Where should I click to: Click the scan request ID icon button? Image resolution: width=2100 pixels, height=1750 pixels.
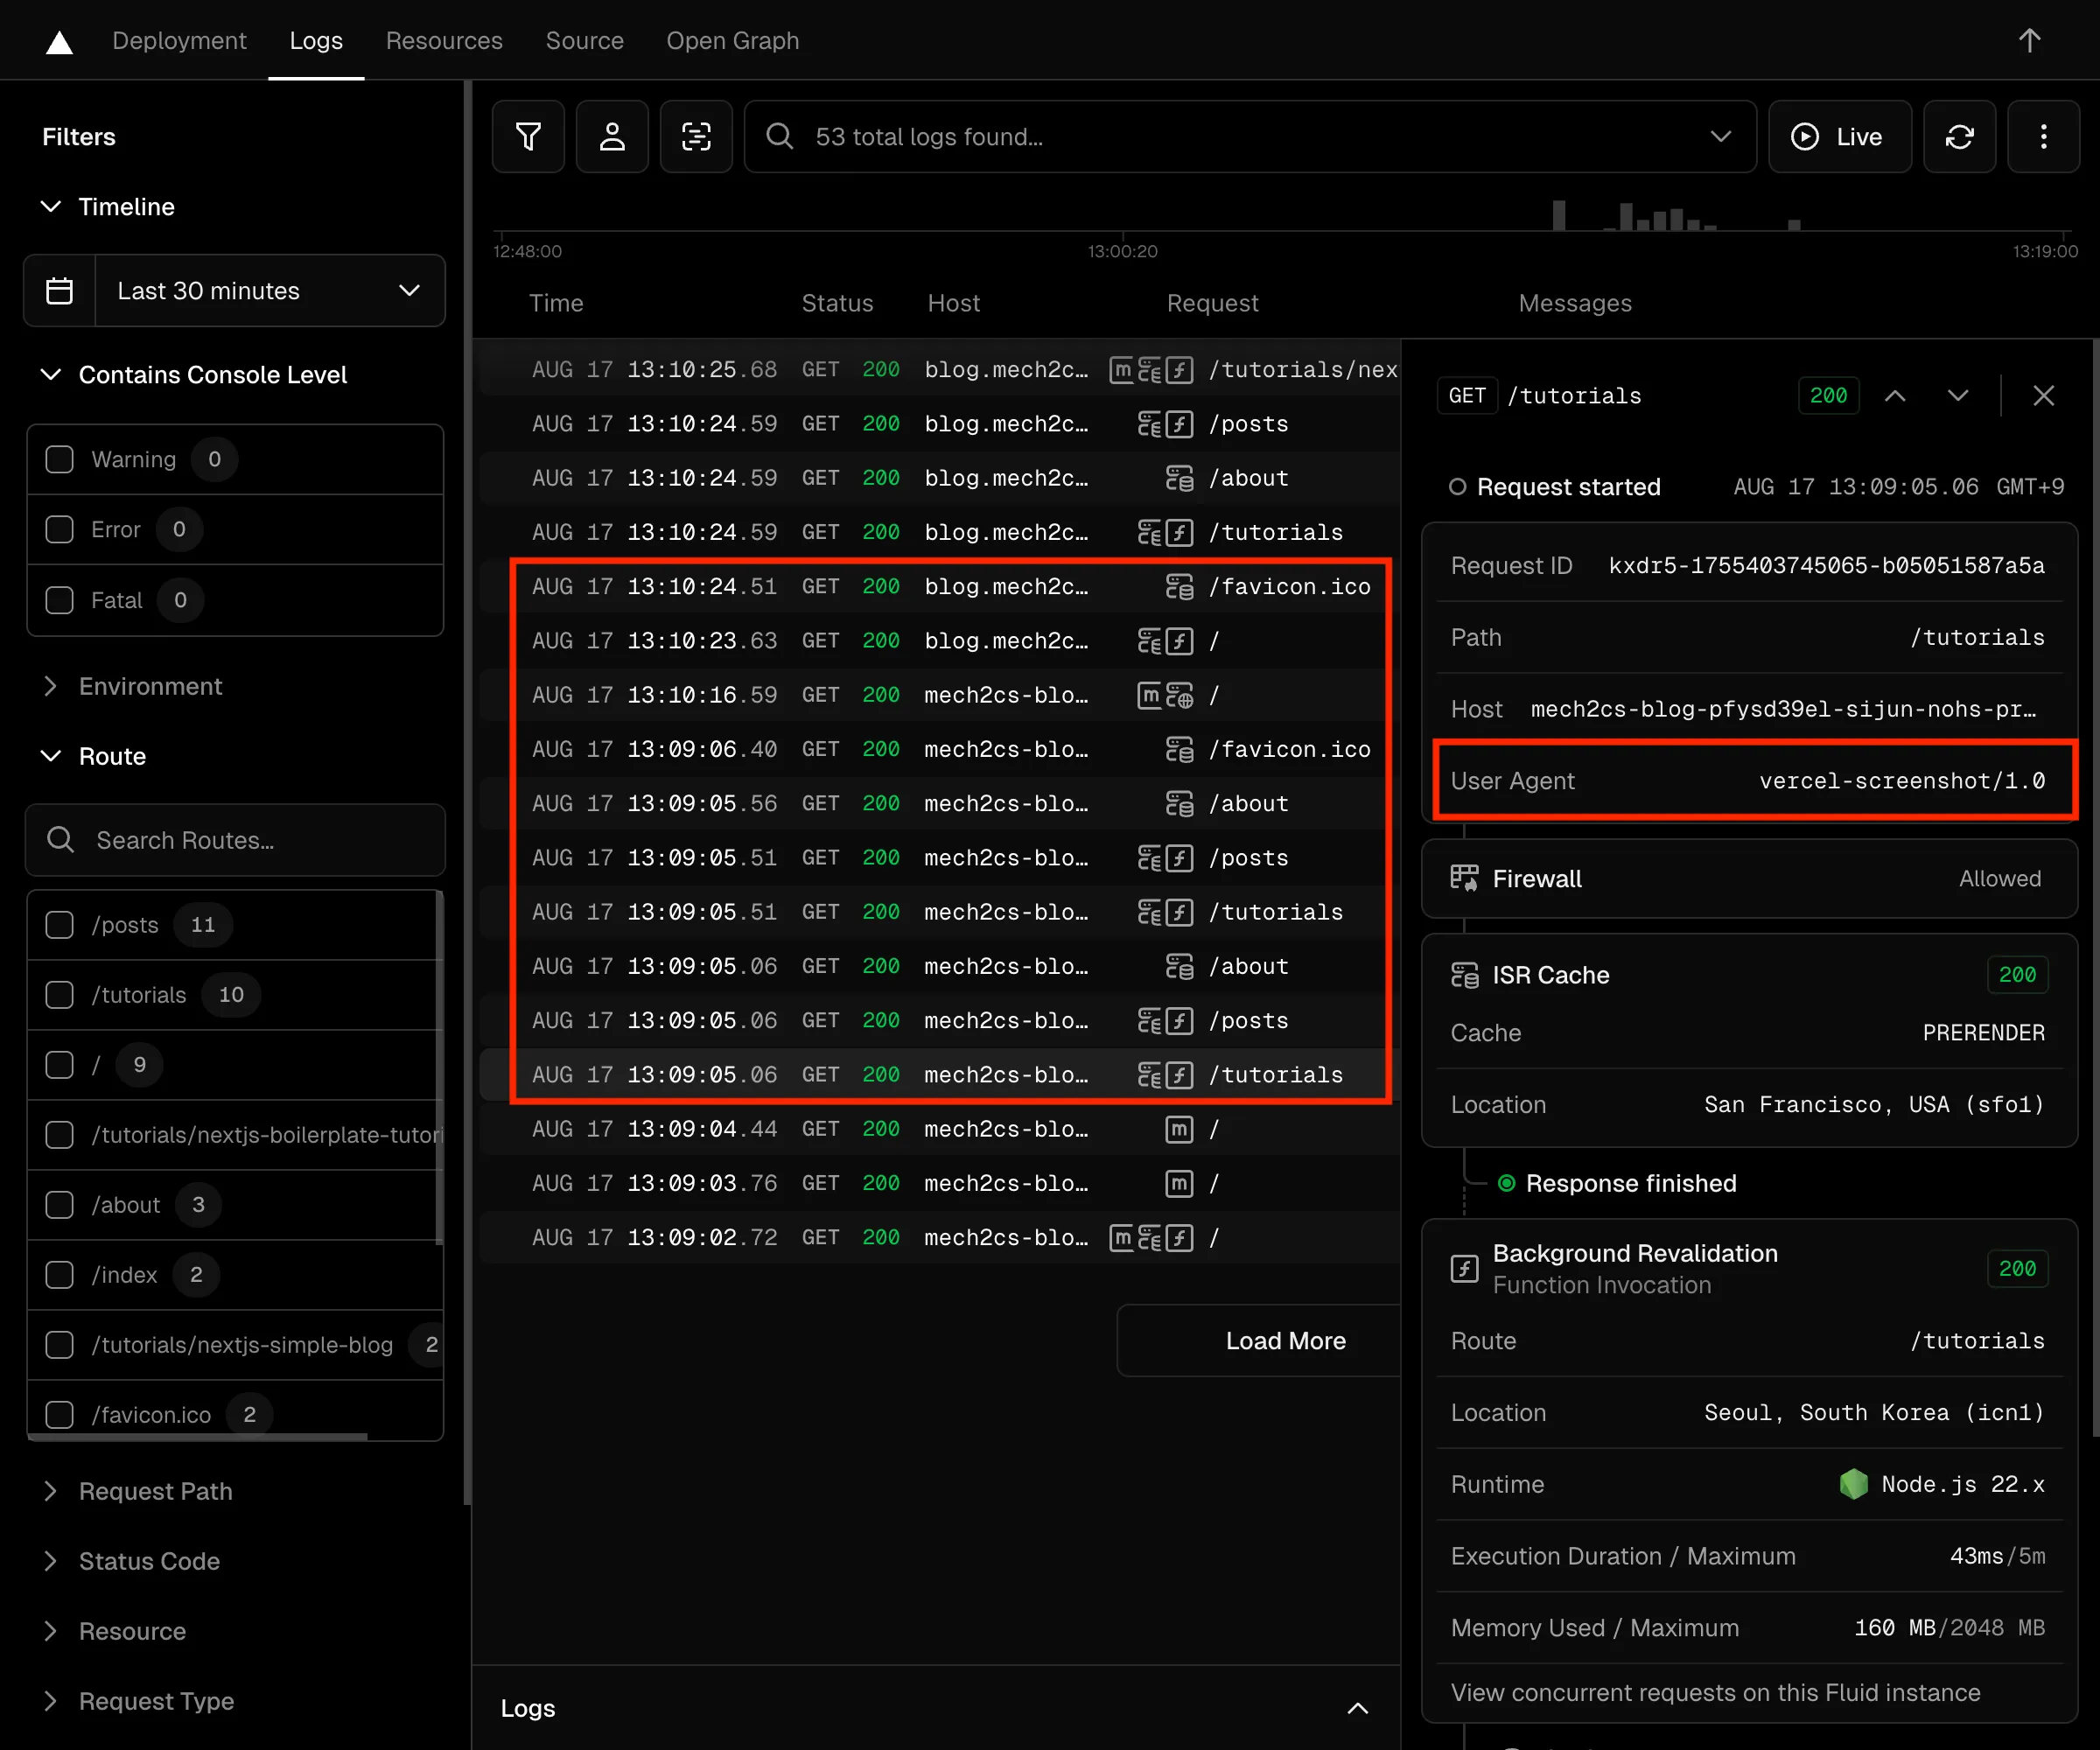click(x=696, y=136)
